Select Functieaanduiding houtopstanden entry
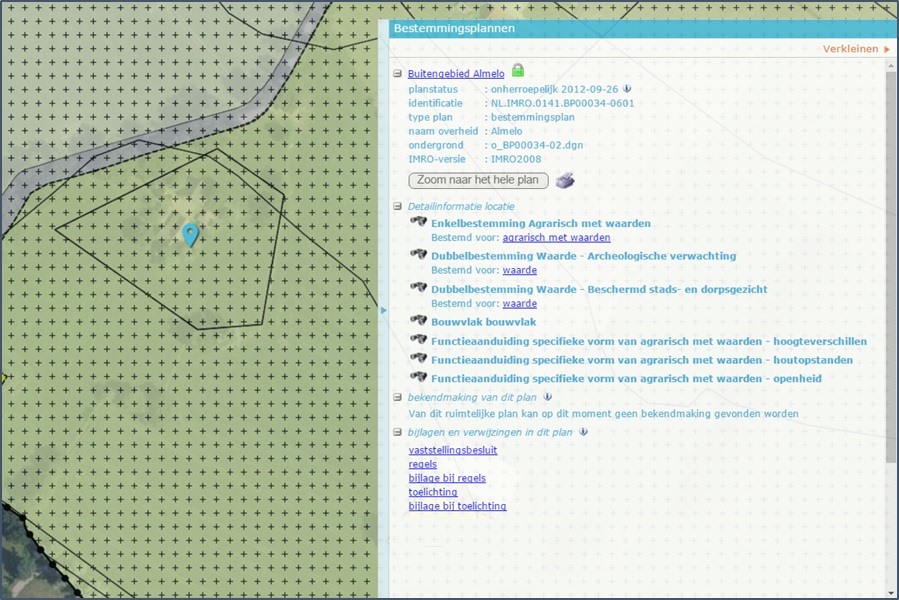899x600 pixels. click(642, 360)
